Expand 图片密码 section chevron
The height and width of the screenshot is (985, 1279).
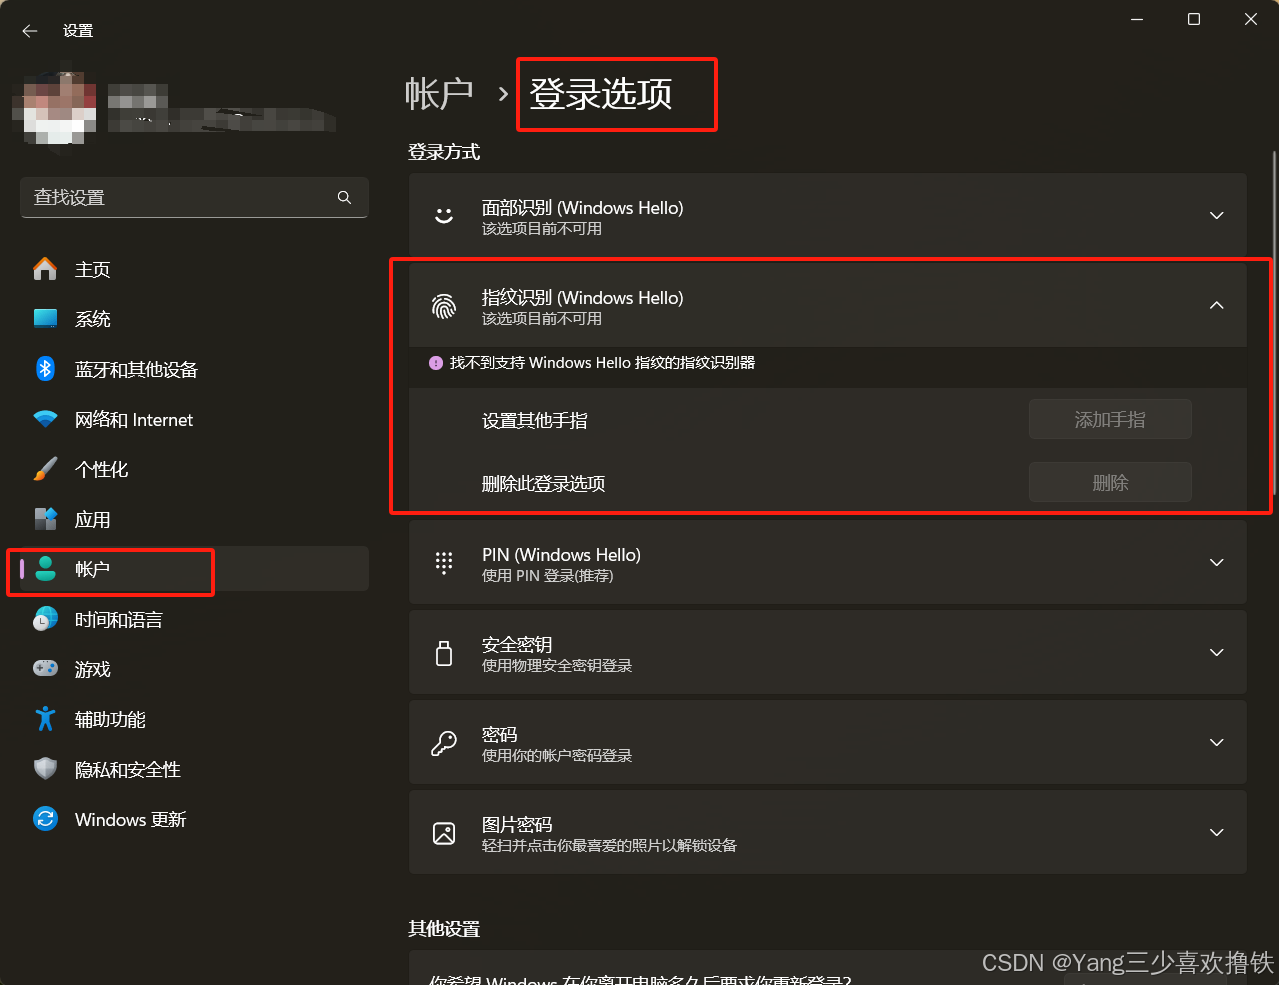(1217, 832)
